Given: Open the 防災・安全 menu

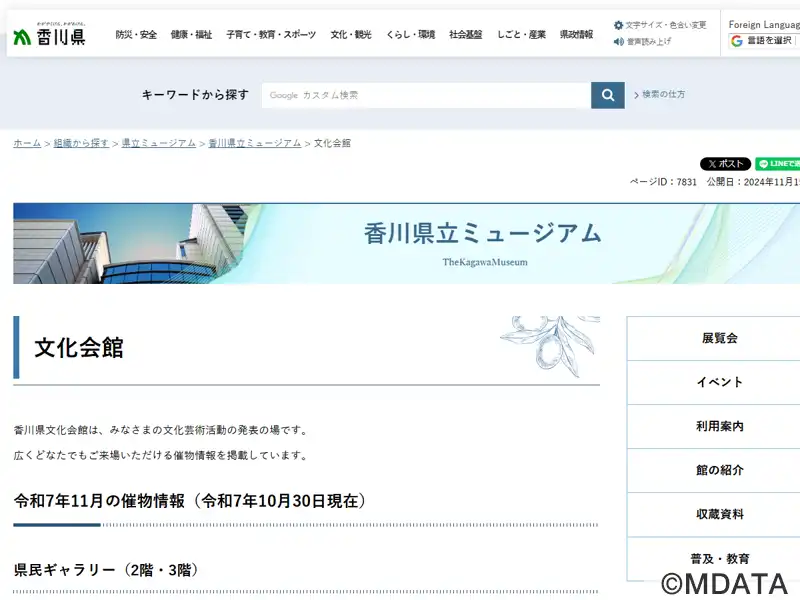Looking at the screenshot, I should (136, 35).
